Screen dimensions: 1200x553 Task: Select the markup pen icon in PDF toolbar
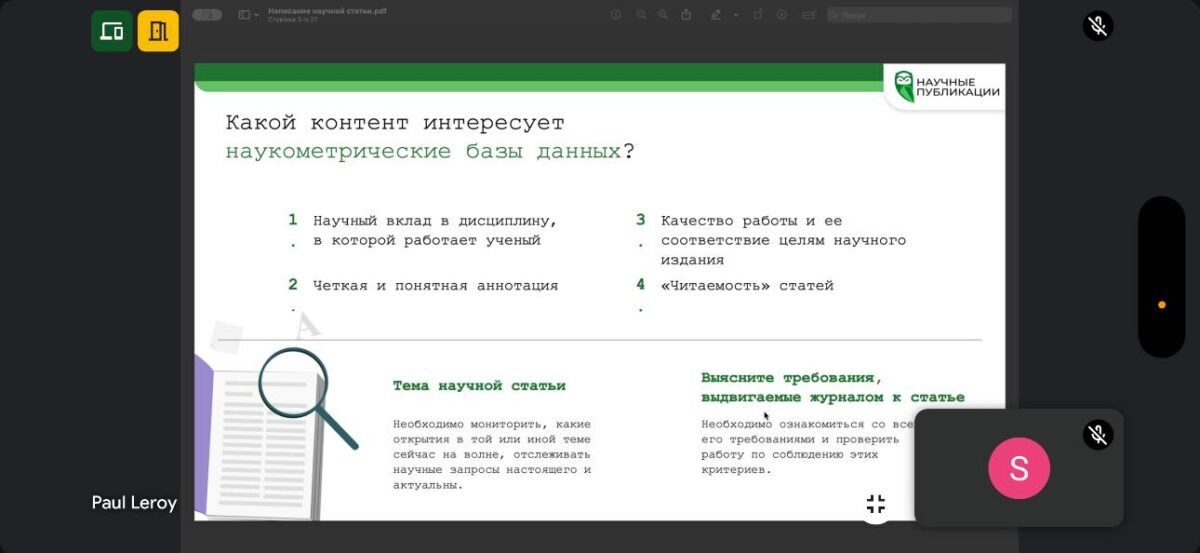click(715, 15)
